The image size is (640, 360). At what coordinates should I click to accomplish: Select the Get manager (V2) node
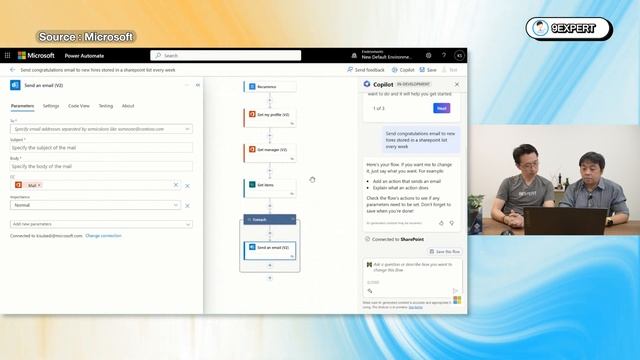pos(270,153)
